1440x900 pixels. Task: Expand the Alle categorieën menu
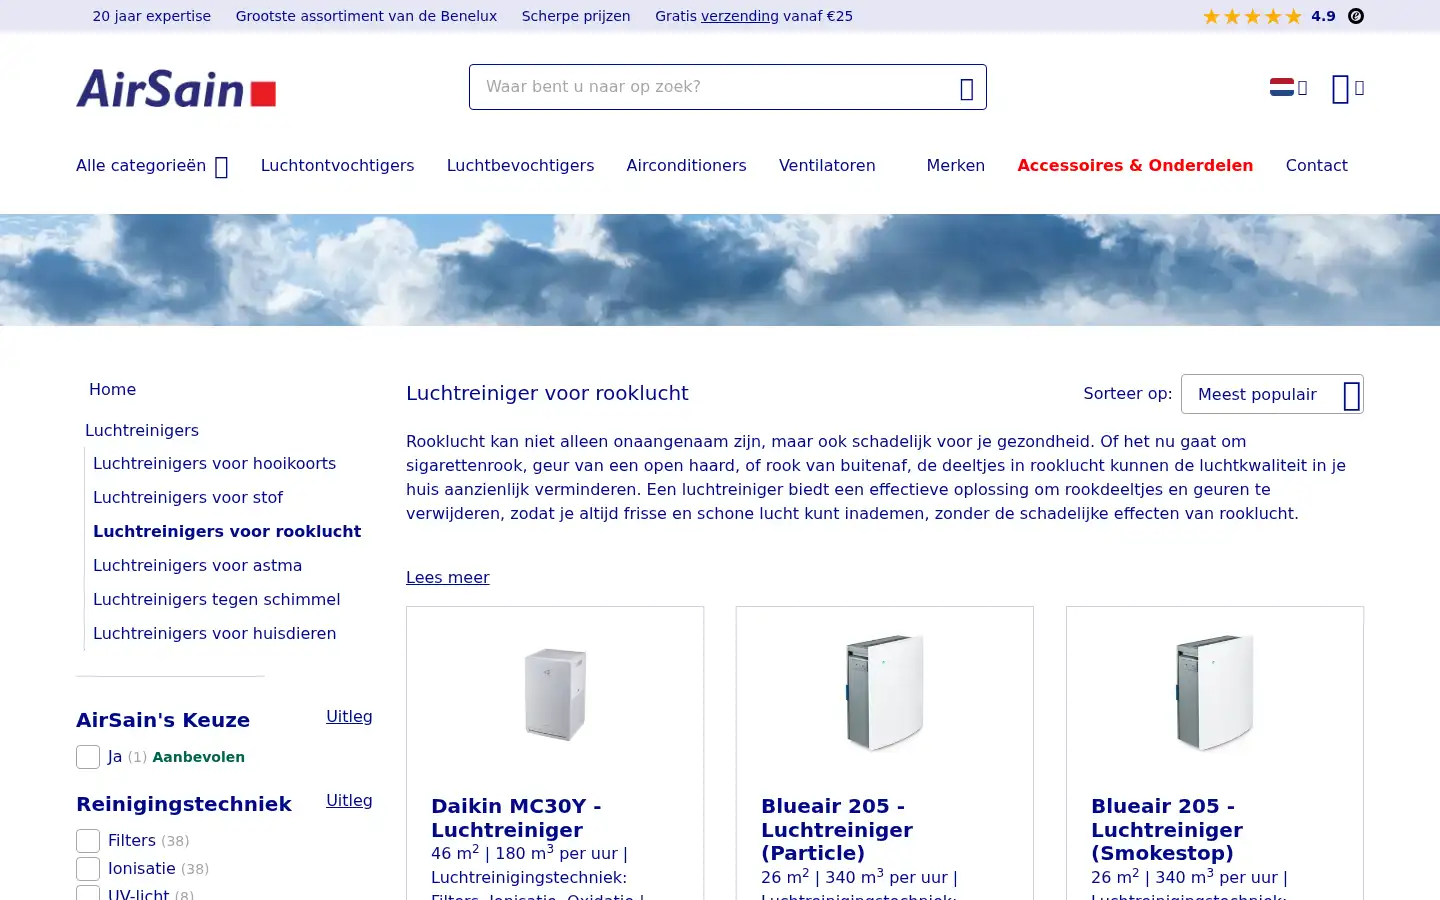[x=152, y=166]
